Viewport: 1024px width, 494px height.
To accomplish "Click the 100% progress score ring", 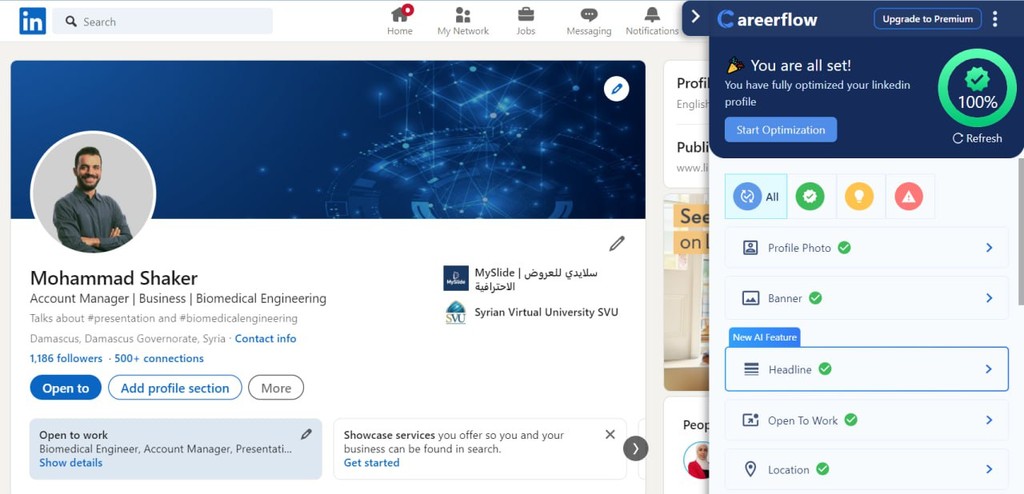I will 977,88.
